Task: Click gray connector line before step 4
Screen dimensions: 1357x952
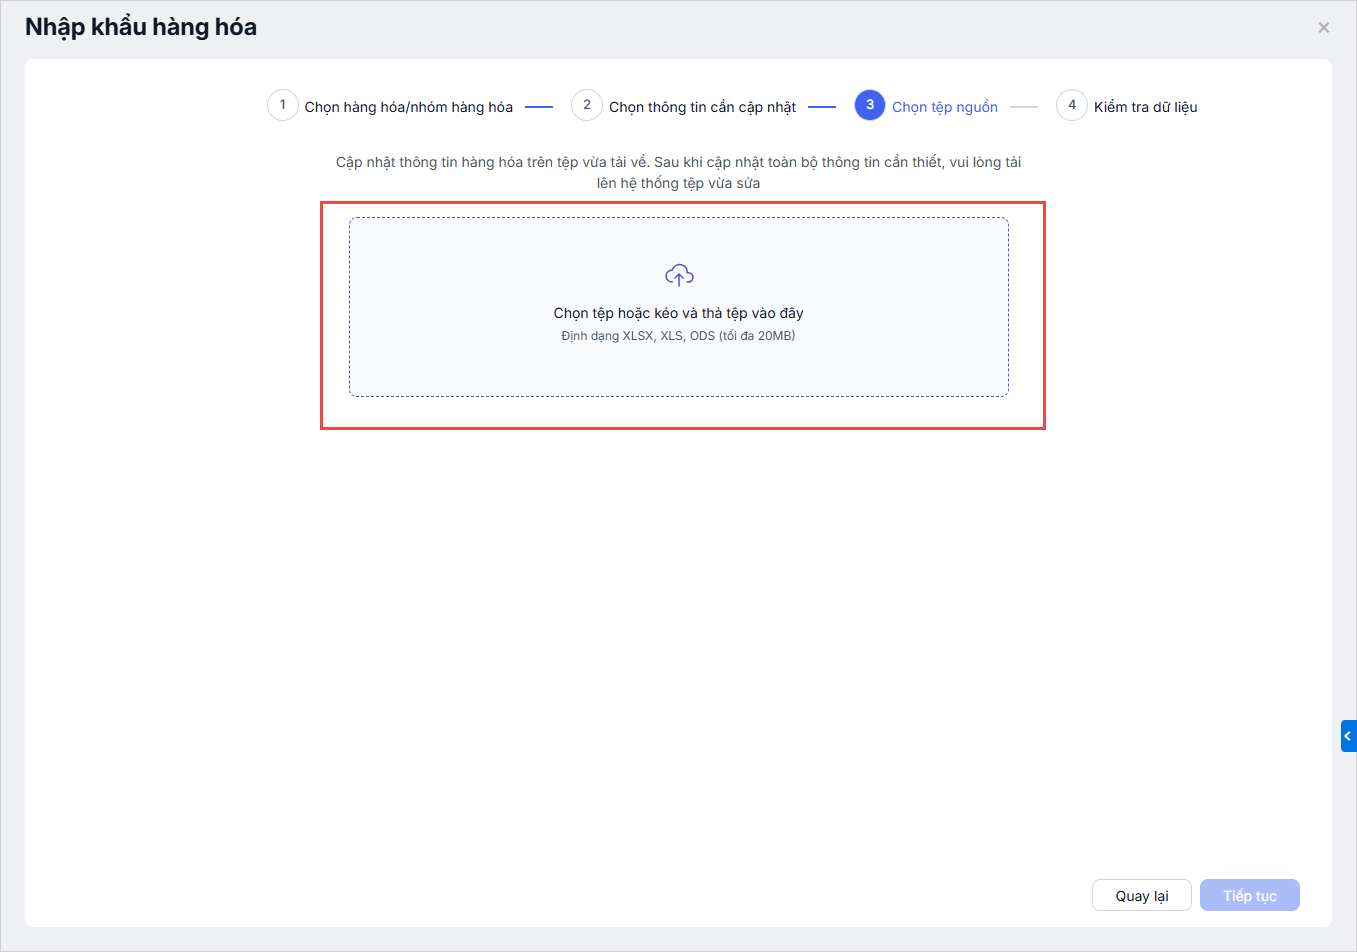Action: click(x=1024, y=107)
